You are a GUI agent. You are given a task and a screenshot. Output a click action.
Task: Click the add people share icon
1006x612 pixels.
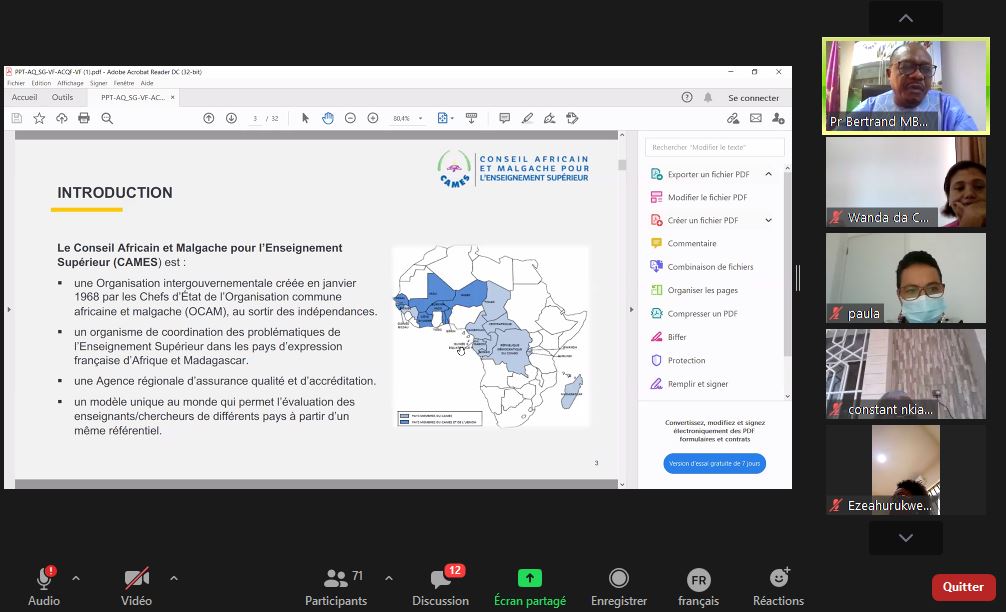pos(778,118)
